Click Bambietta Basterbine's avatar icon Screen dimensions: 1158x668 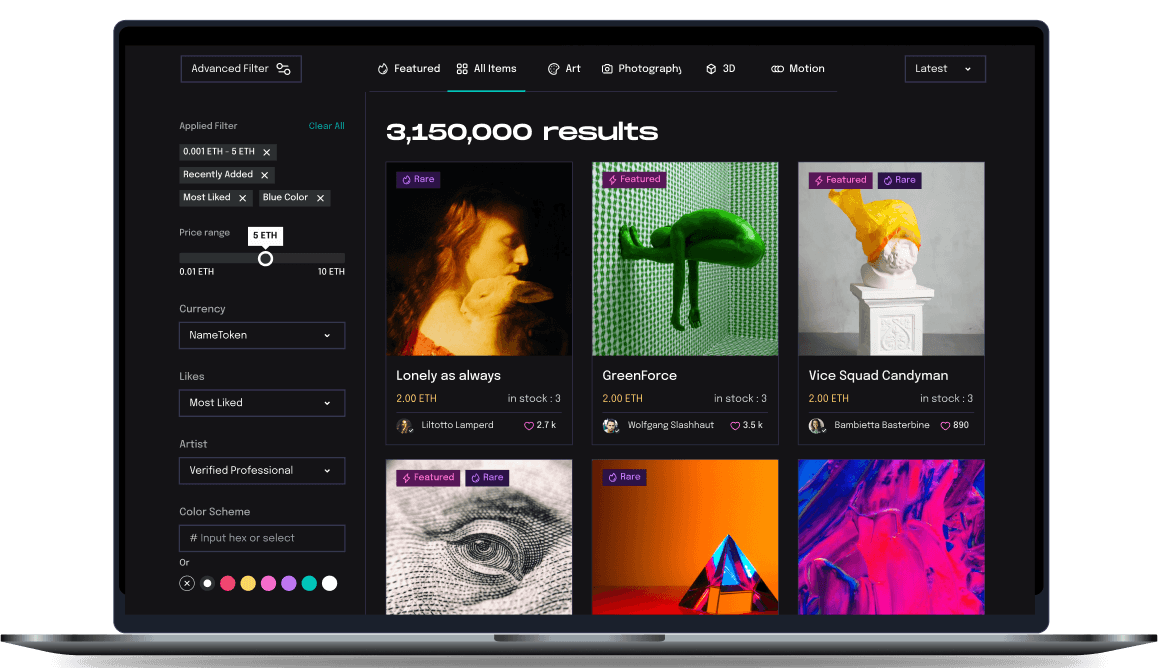pyautogui.click(x=817, y=426)
